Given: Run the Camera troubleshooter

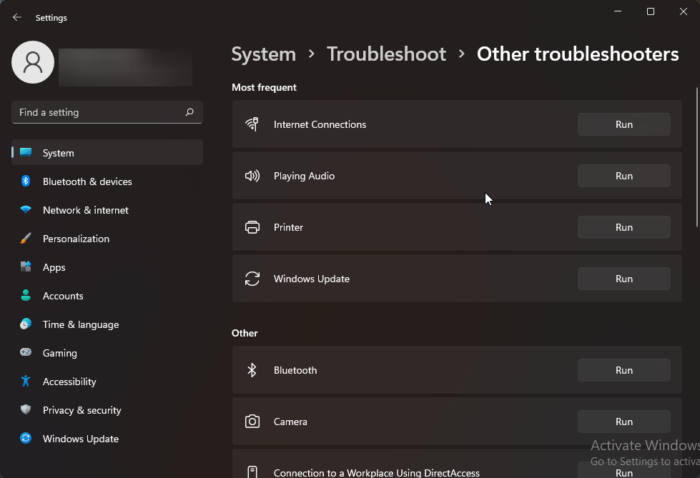Looking at the screenshot, I should tap(624, 422).
